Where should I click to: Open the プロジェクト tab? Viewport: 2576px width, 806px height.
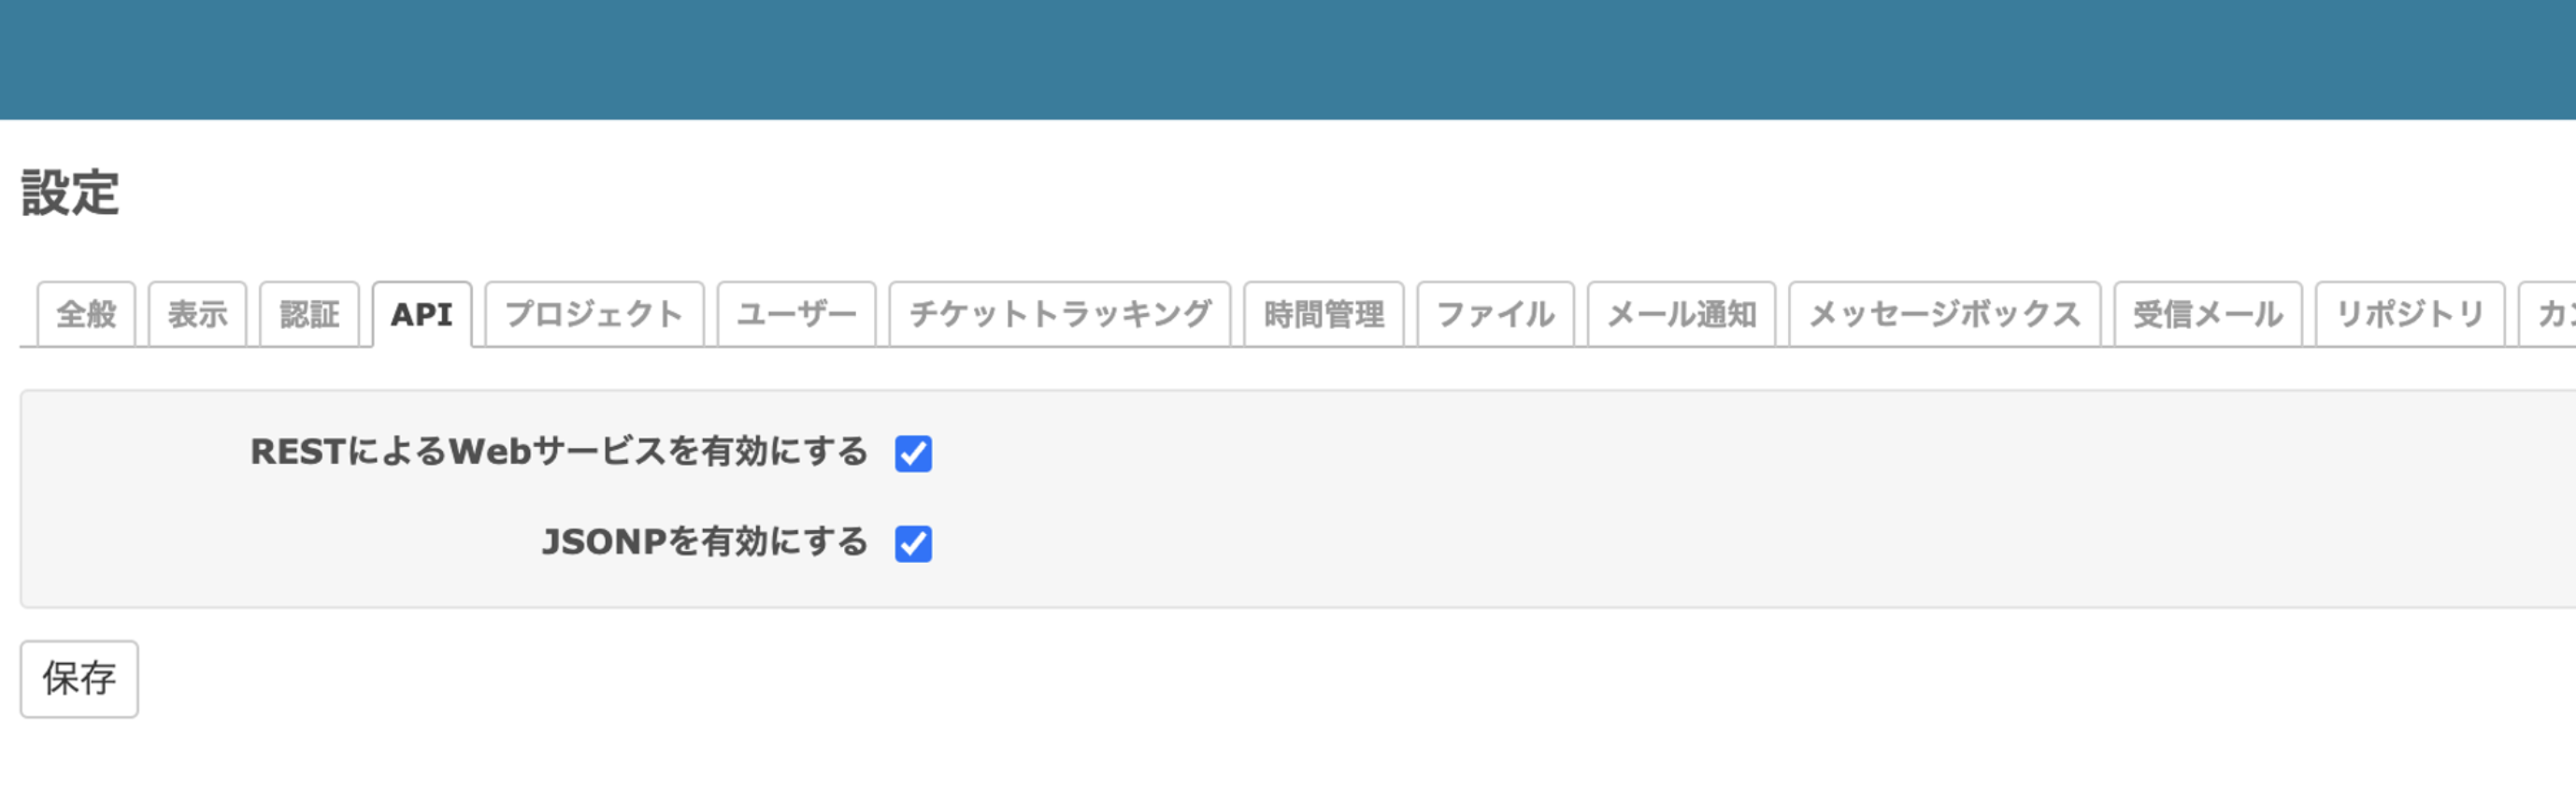[x=594, y=315]
